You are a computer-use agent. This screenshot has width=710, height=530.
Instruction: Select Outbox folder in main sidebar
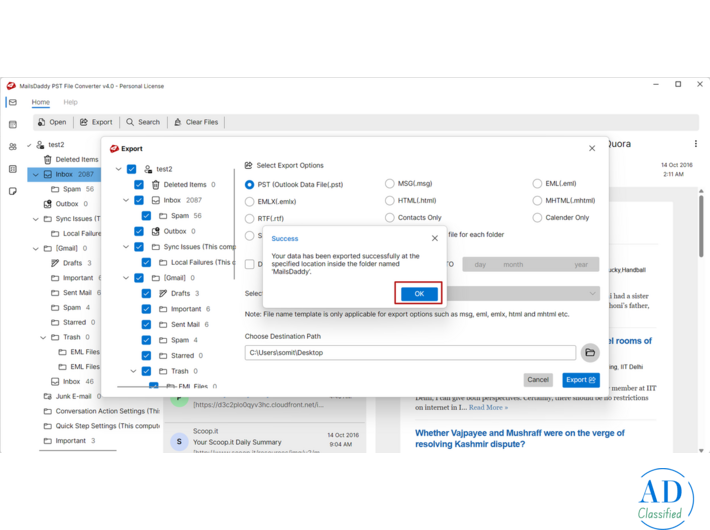coord(66,204)
